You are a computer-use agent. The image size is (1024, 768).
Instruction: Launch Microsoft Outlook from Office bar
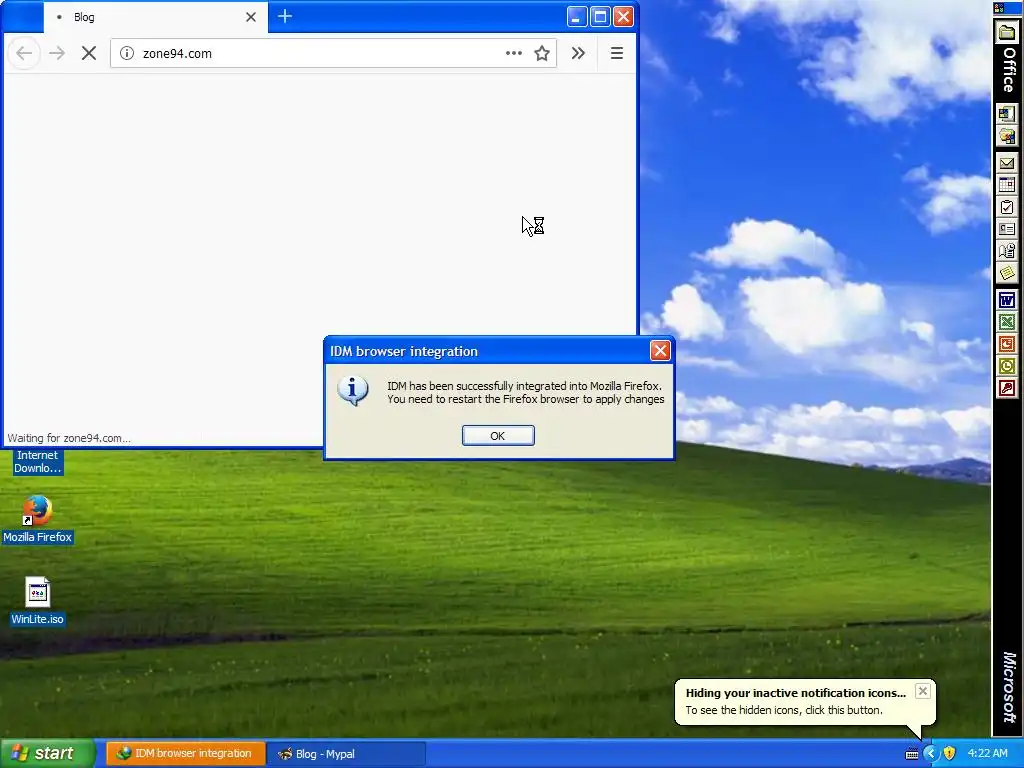pos(1007,366)
